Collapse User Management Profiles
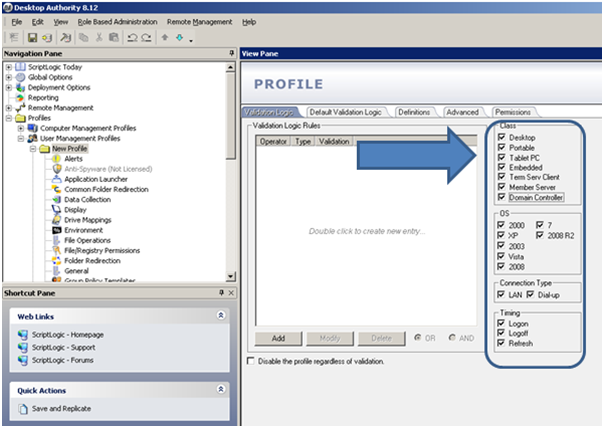 [x=21, y=138]
